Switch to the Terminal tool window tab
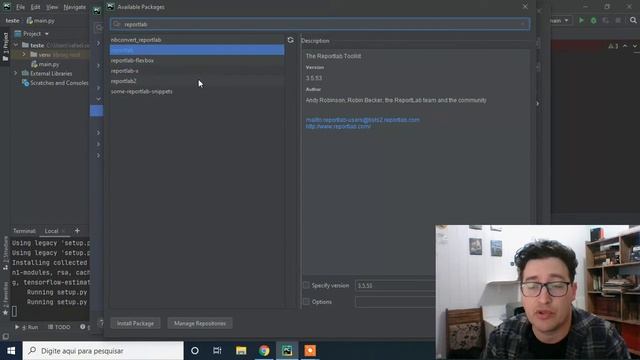Screen dimensions: 640x360 point(24,231)
